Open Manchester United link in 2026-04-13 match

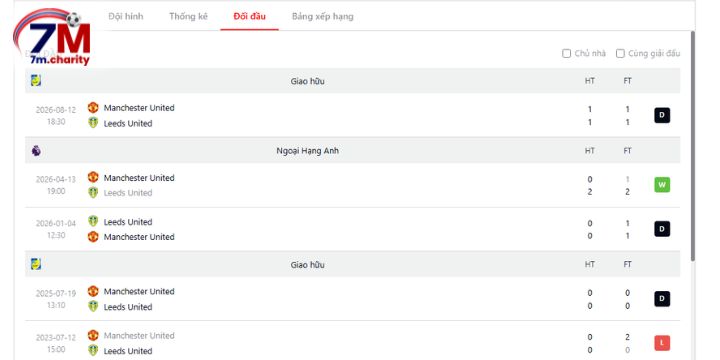(139, 178)
